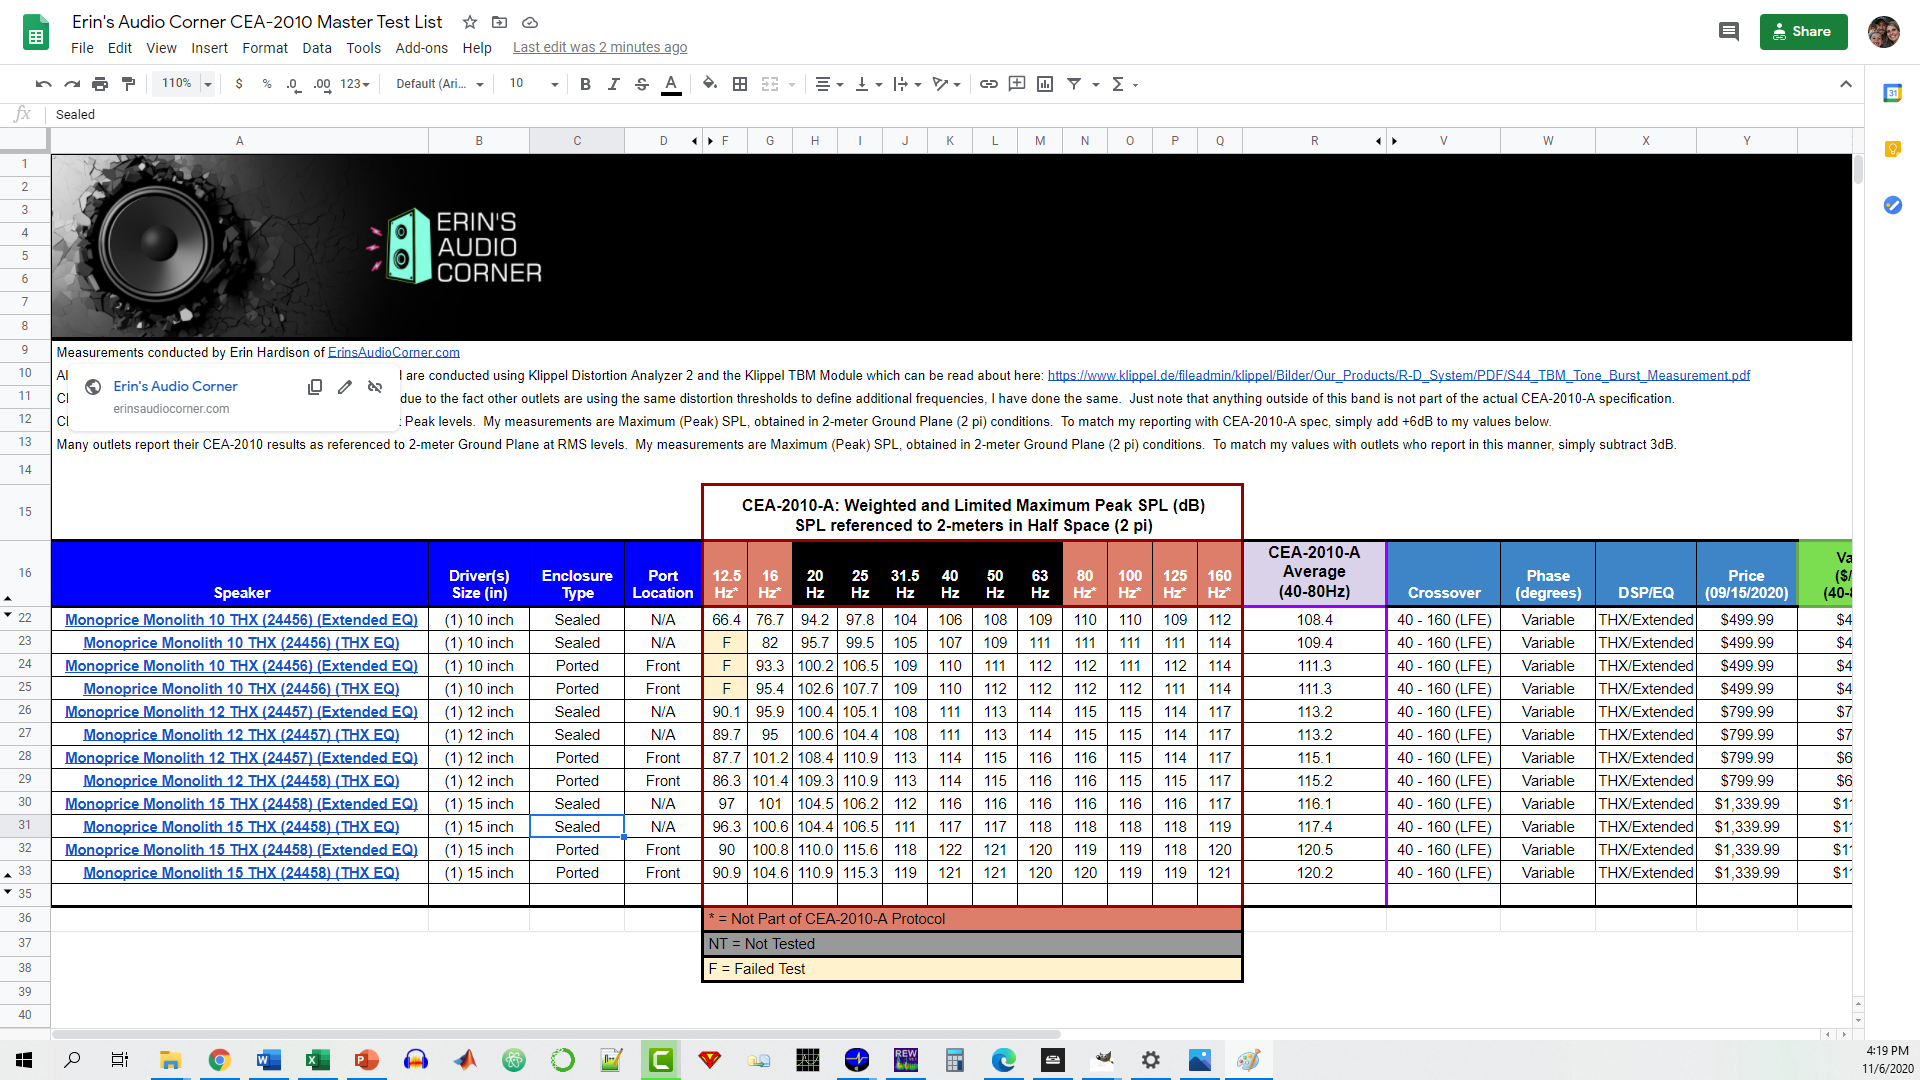Click remove link icon in link popup
Screen dimensions: 1920x1080
[375, 387]
